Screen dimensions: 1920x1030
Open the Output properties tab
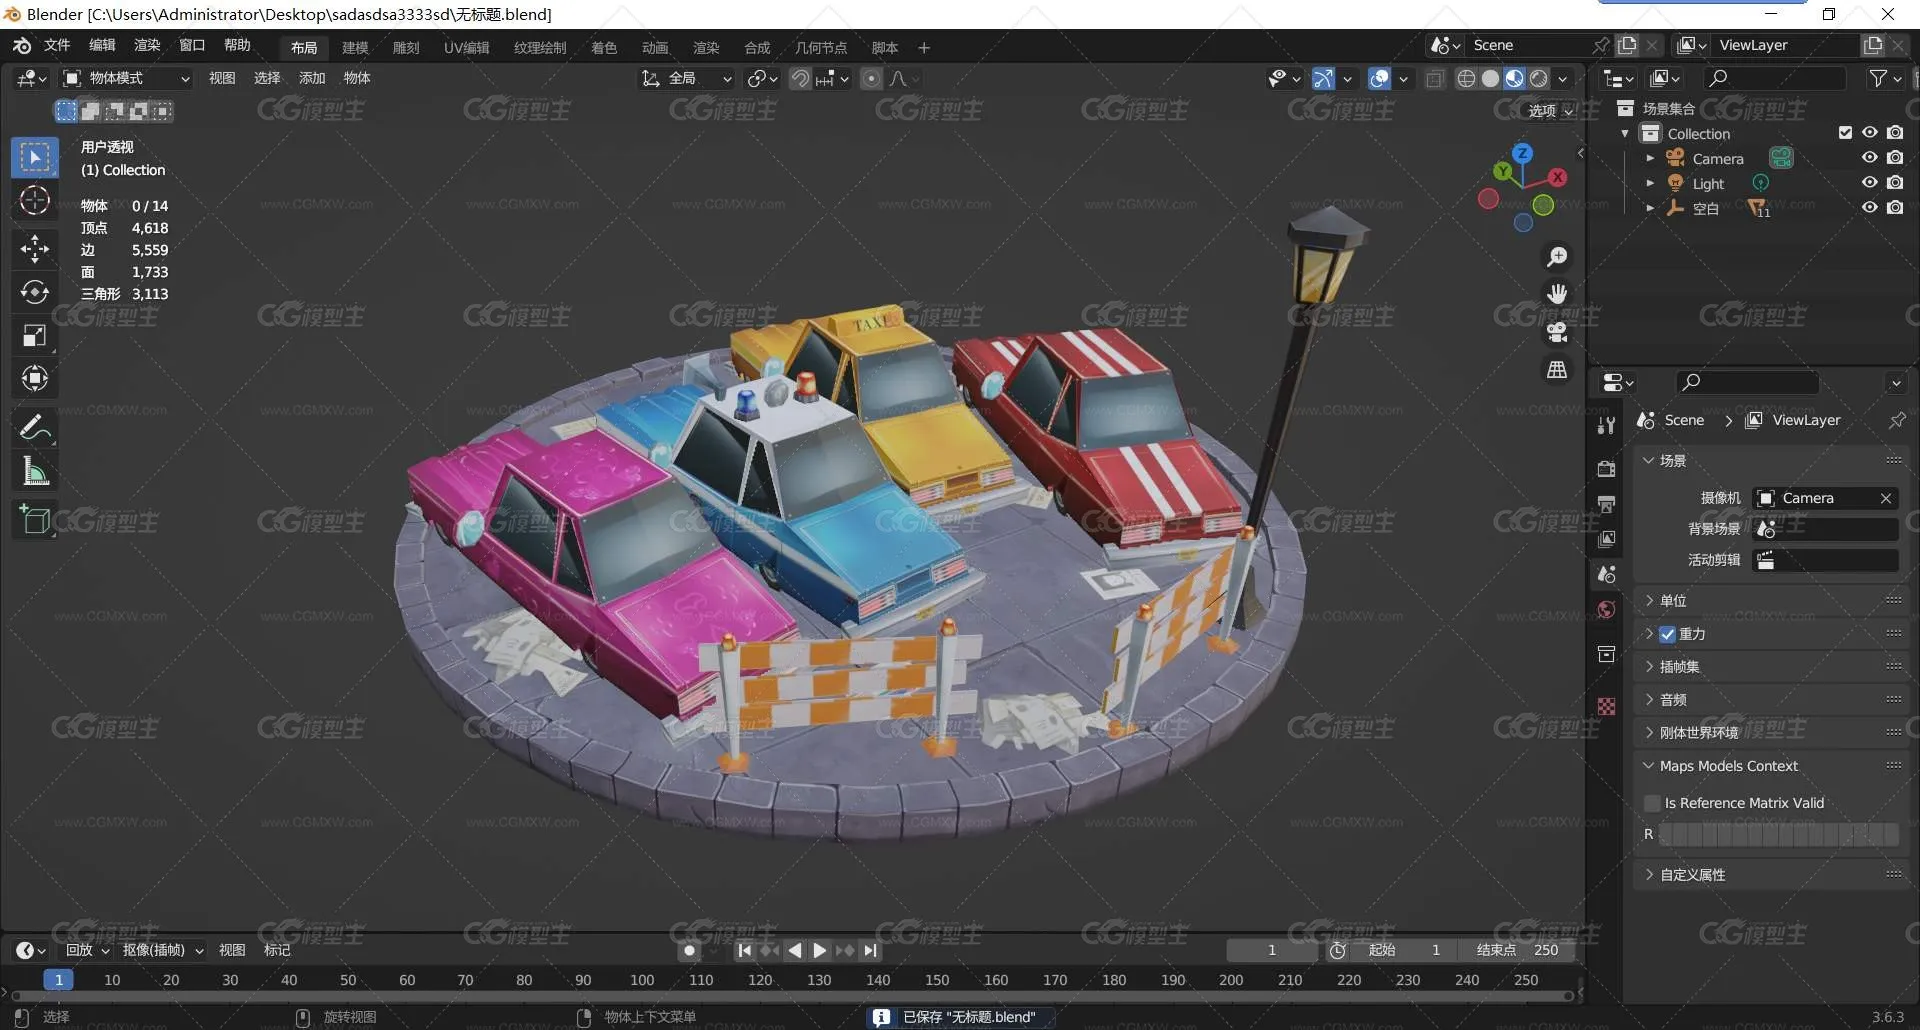coord(1607,504)
